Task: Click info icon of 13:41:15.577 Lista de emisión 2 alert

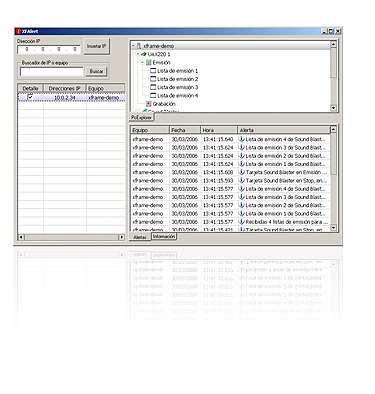Action: click(x=242, y=205)
